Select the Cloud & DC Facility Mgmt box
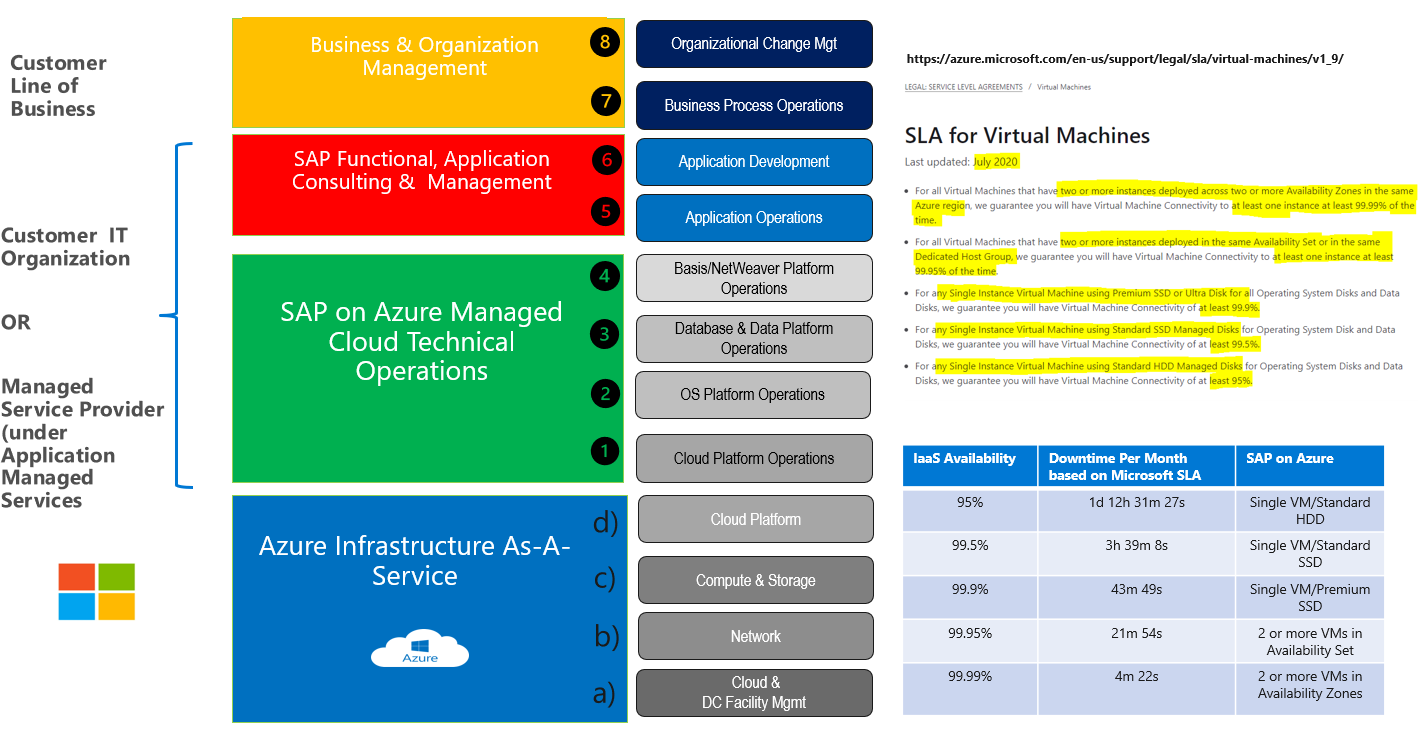This screenshot has width=1422, height=739. click(755, 693)
